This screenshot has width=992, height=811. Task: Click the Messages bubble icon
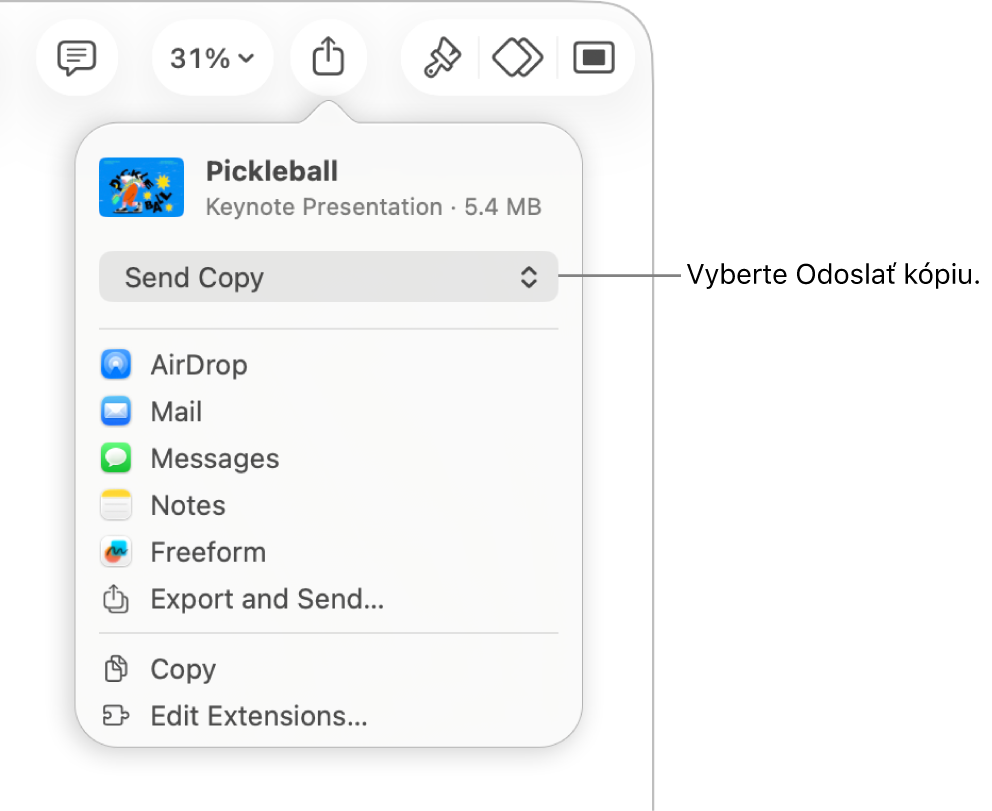click(x=116, y=458)
